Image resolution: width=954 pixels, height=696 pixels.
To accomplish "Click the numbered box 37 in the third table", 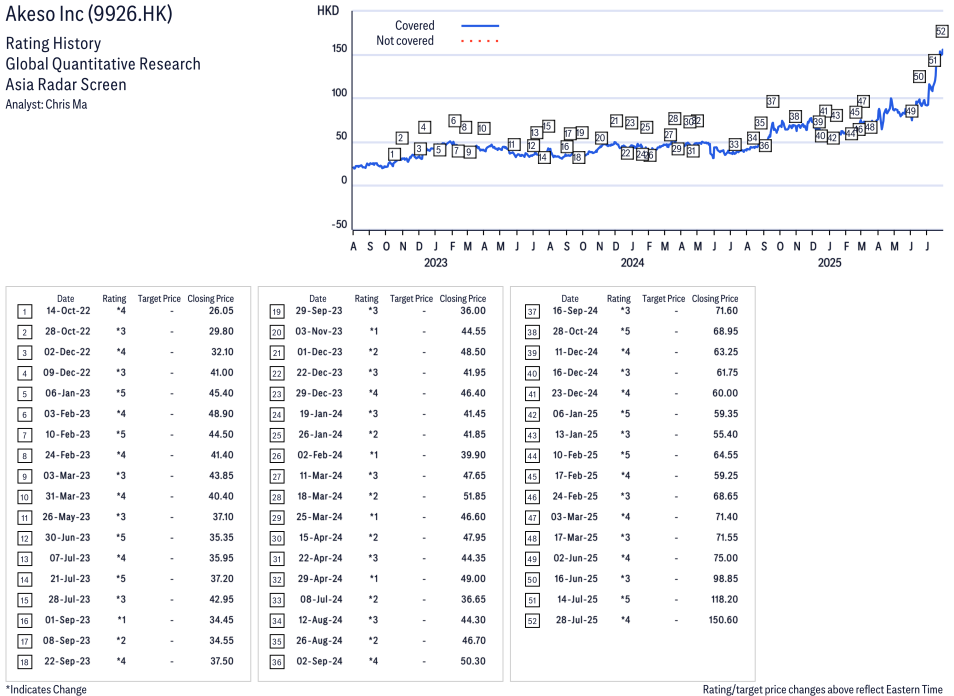I will [532, 312].
